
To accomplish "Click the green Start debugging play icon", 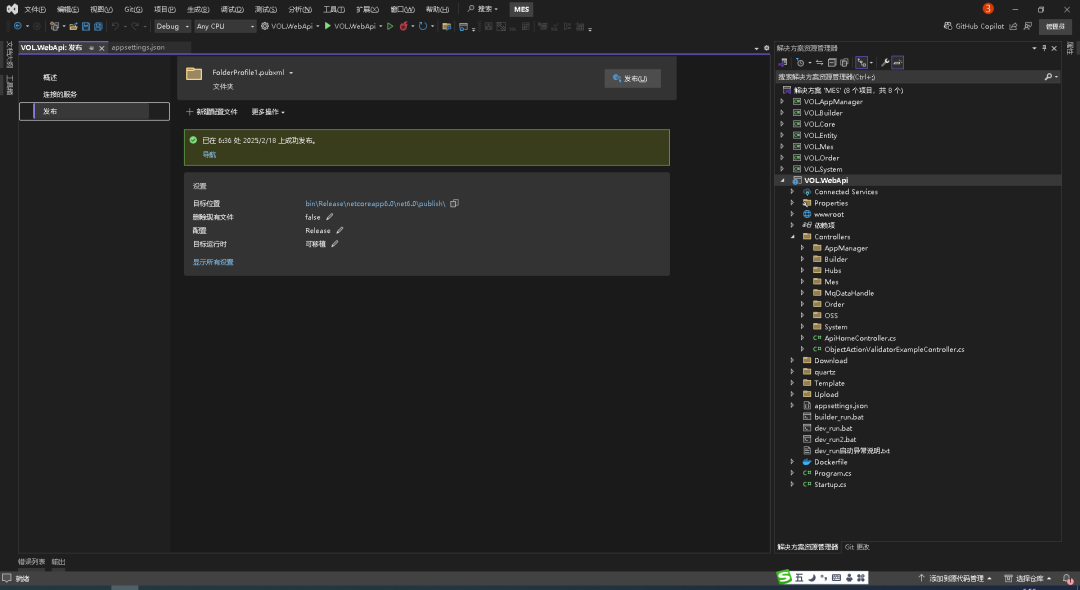I will 327,26.
